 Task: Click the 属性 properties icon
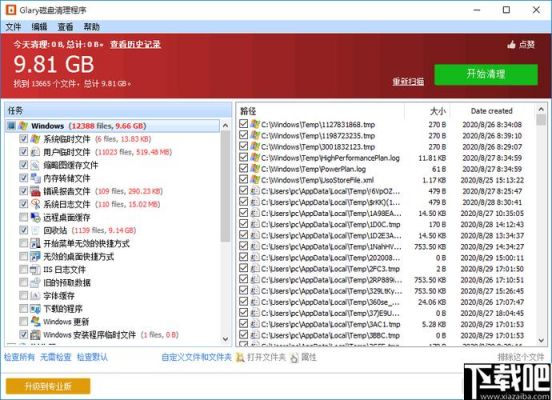click(x=294, y=358)
